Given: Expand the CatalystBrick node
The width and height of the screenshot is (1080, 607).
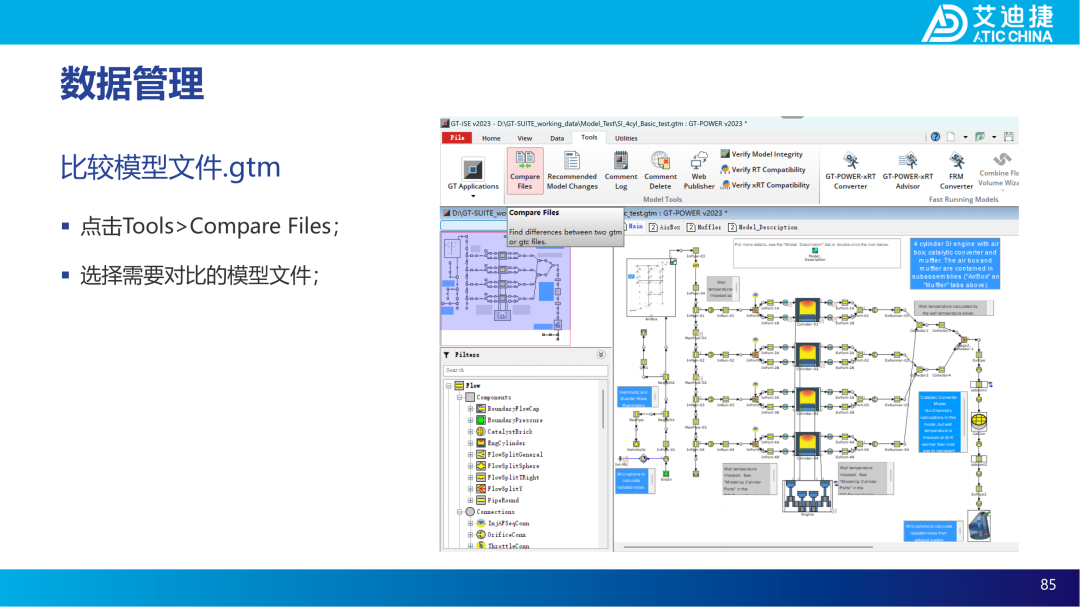Looking at the screenshot, I should click(x=470, y=432).
